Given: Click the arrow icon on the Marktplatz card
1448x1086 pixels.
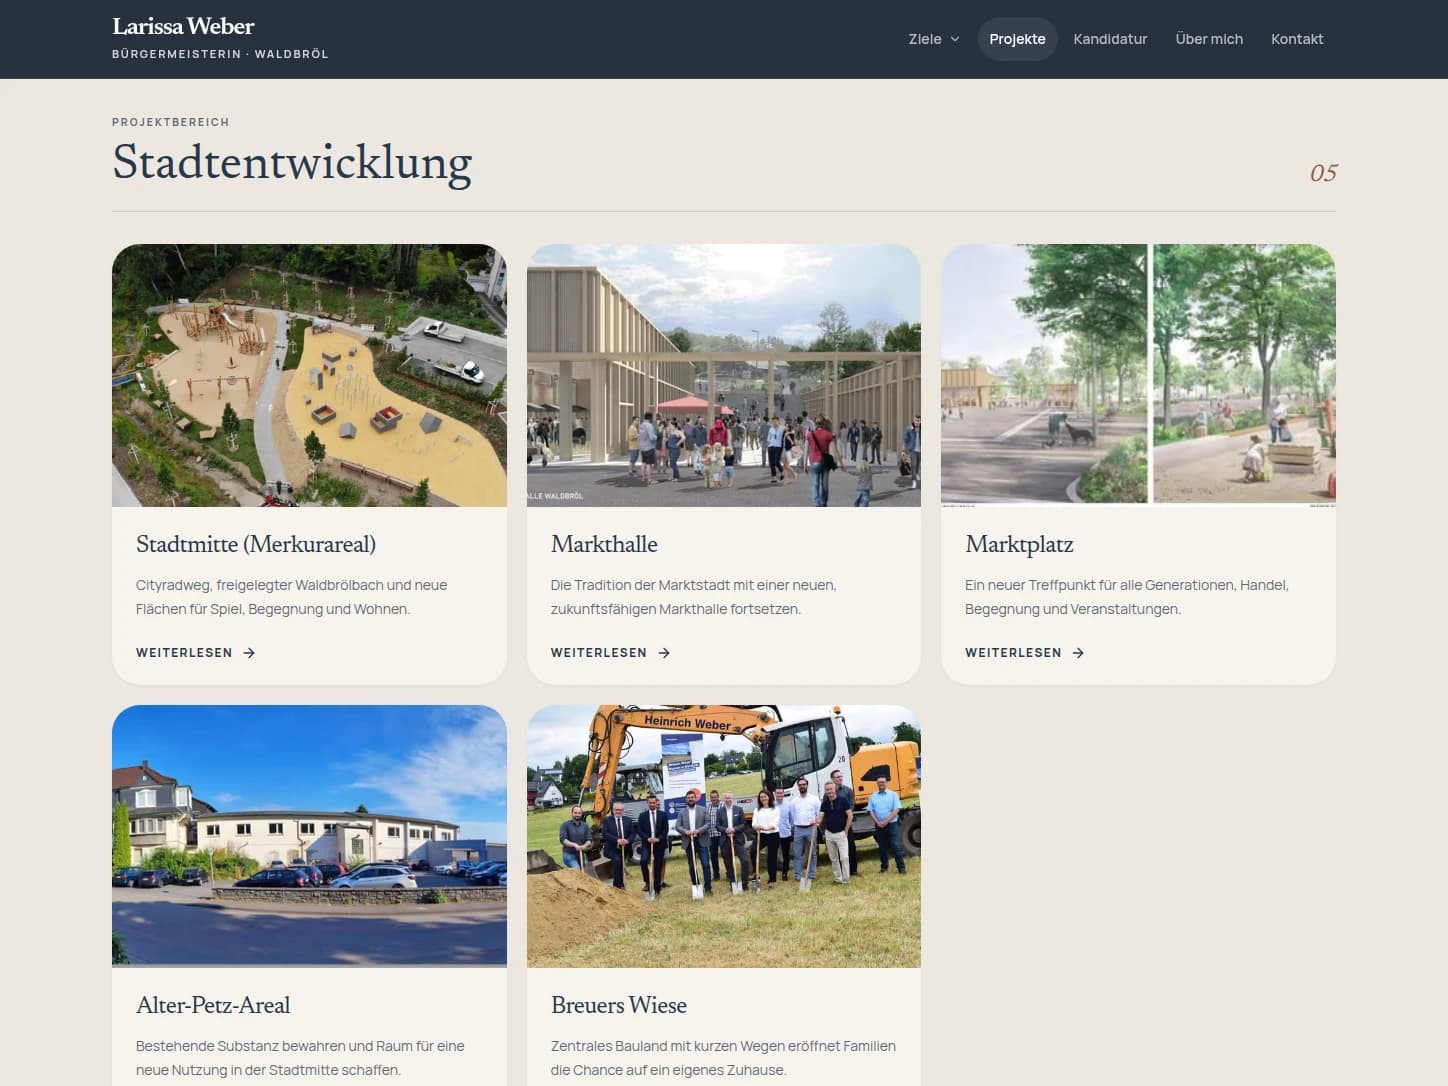Looking at the screenshot, I should click(x=1078, y=653).
